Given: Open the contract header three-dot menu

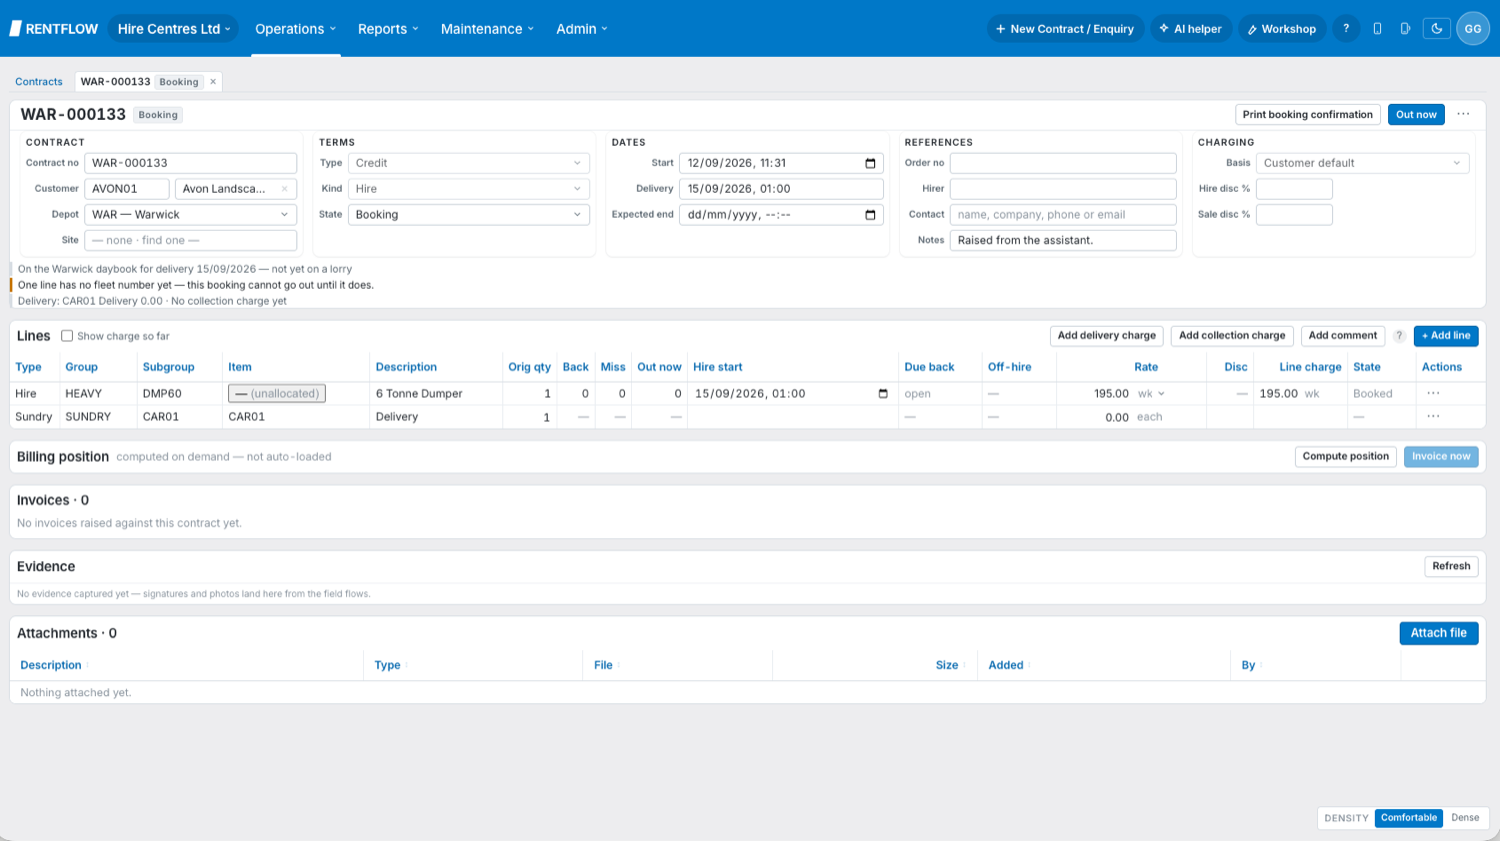Looking at the screenshot, I should [1463, 114].
